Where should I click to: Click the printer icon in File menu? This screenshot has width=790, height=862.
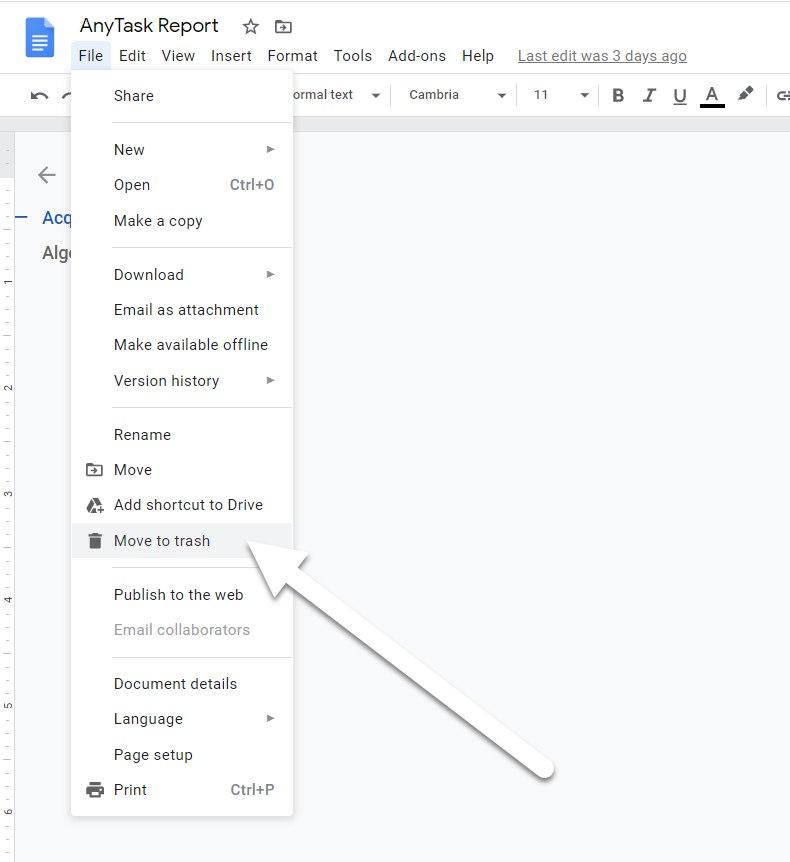[95, 789]
